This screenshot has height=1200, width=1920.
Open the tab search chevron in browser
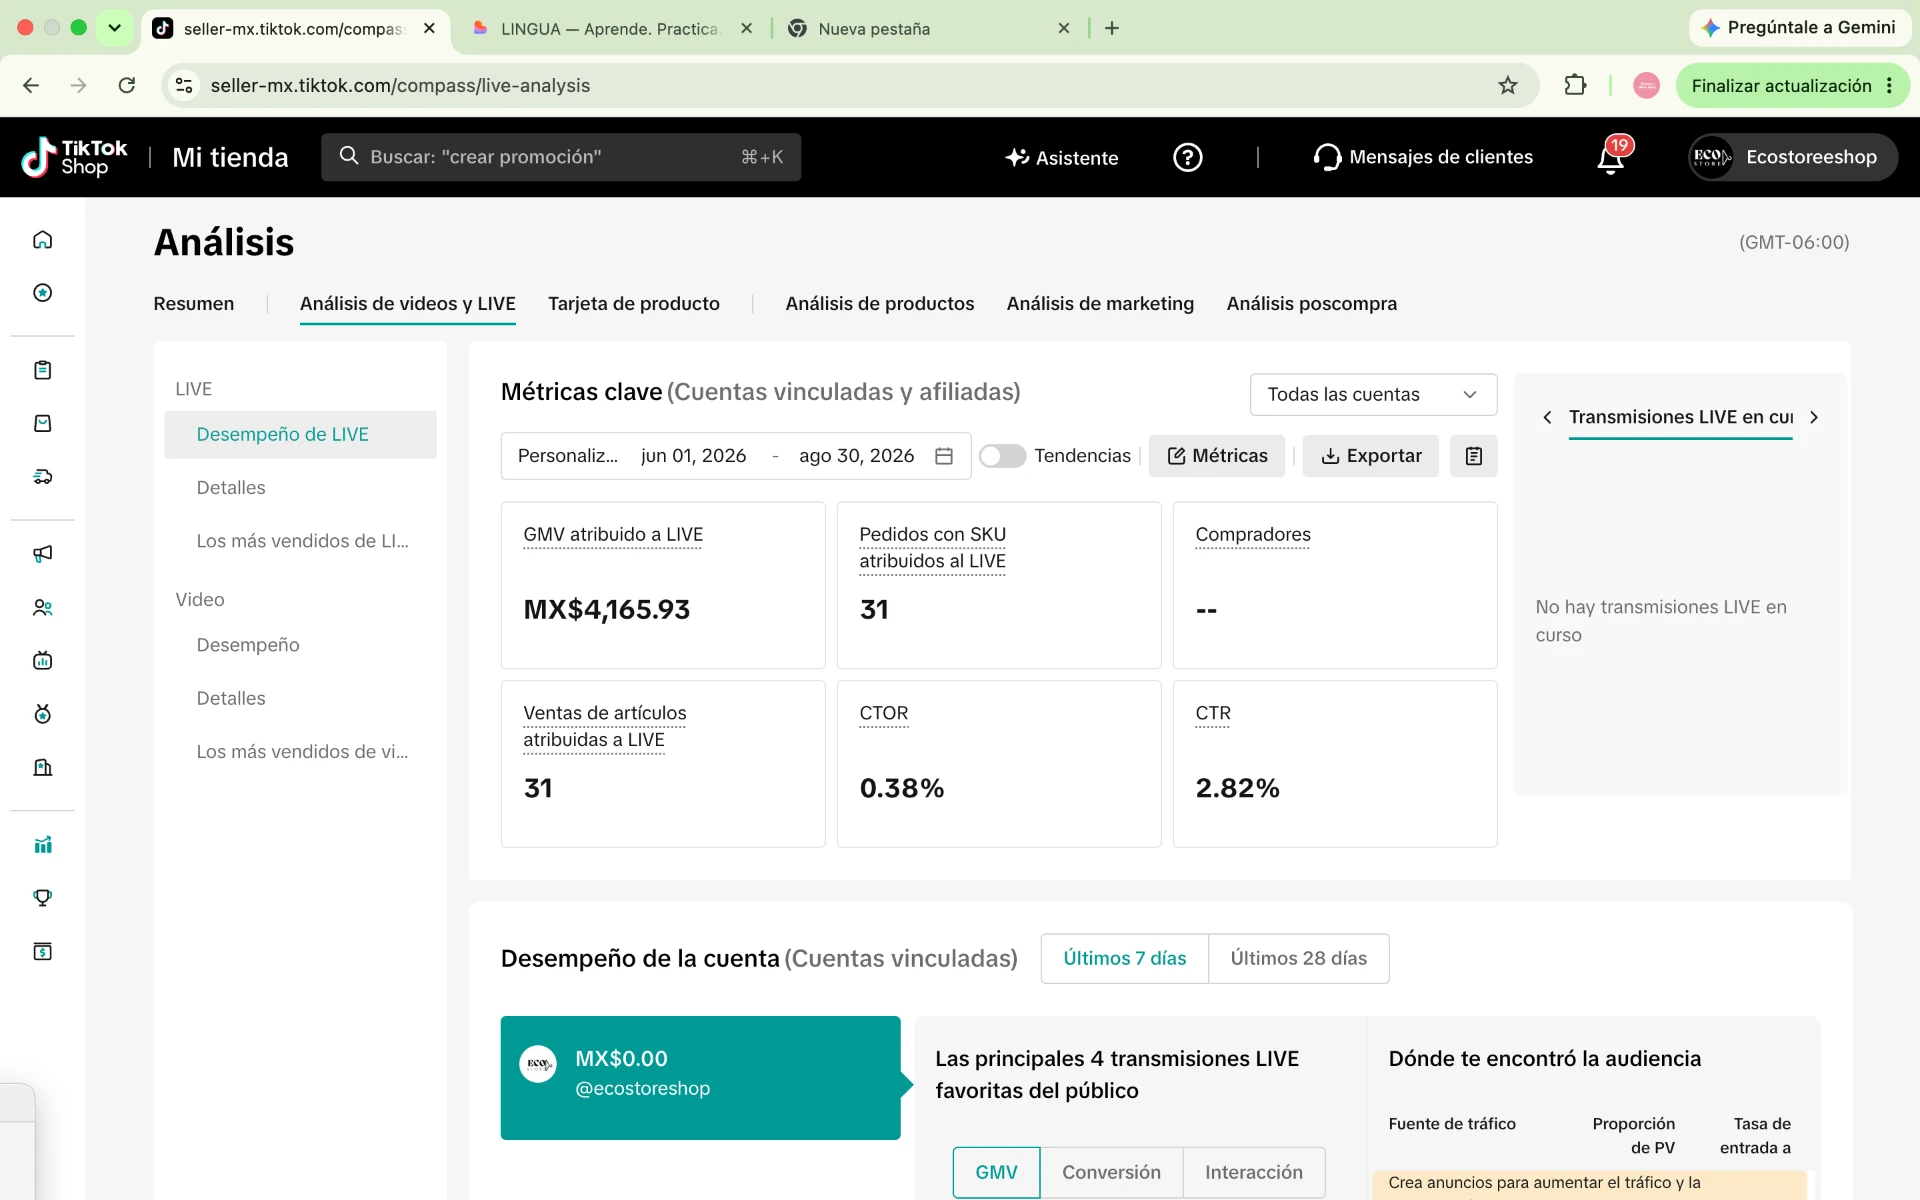[115, 28]
